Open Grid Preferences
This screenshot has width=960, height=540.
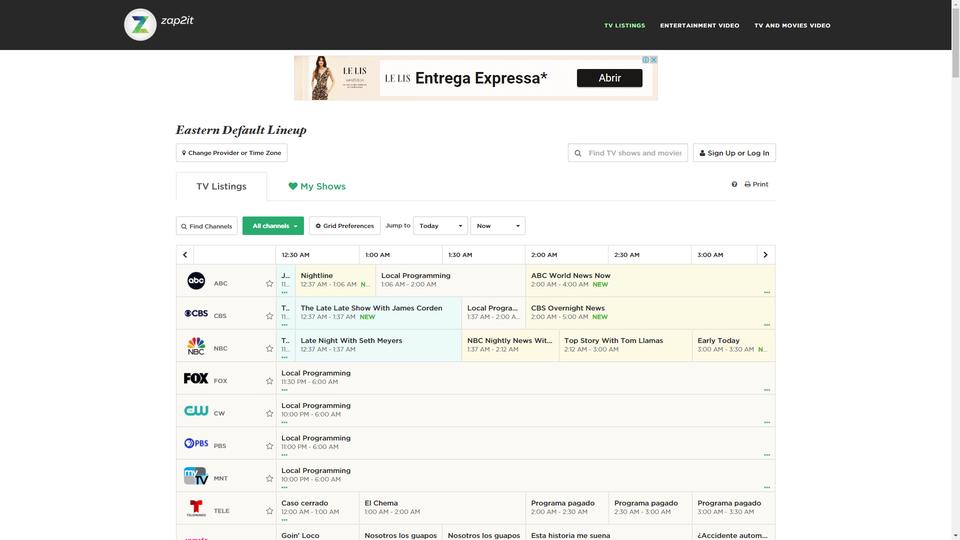[345, 226]
